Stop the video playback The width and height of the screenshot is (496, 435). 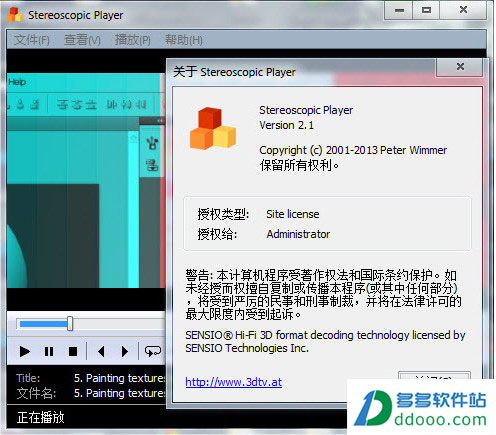click(73, 351)
